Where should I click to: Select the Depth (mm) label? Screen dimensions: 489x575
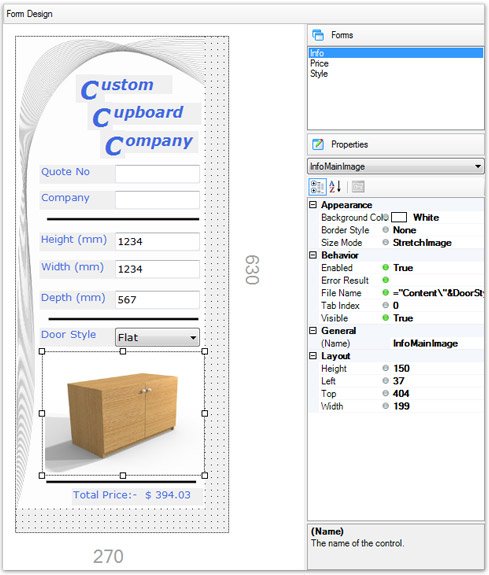point(77,299)
